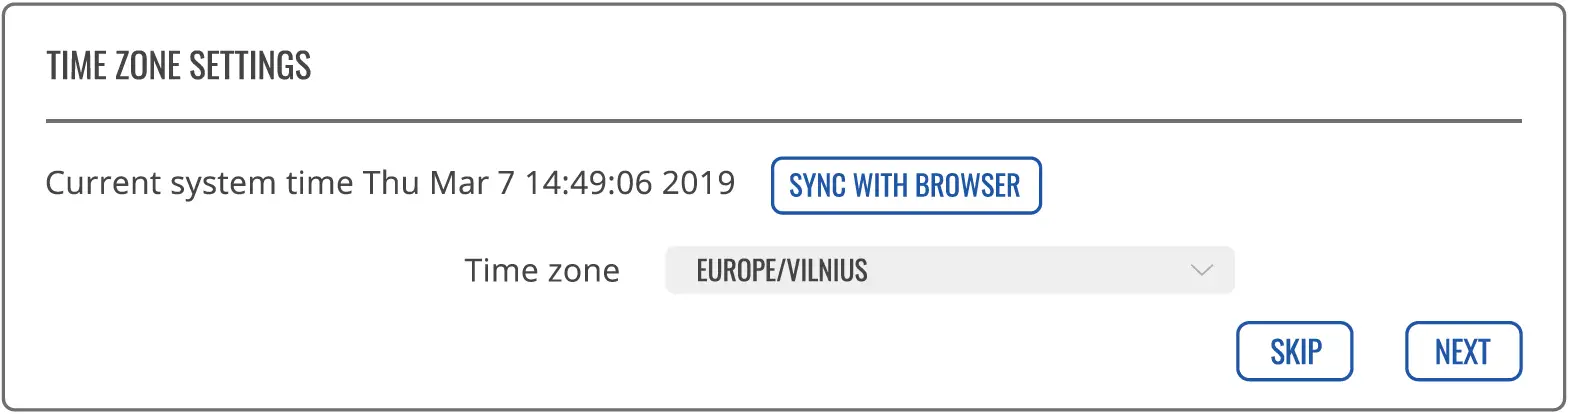Click the Europe/Vilnius selected value
1569x414 pixels.
pos(782,271)
